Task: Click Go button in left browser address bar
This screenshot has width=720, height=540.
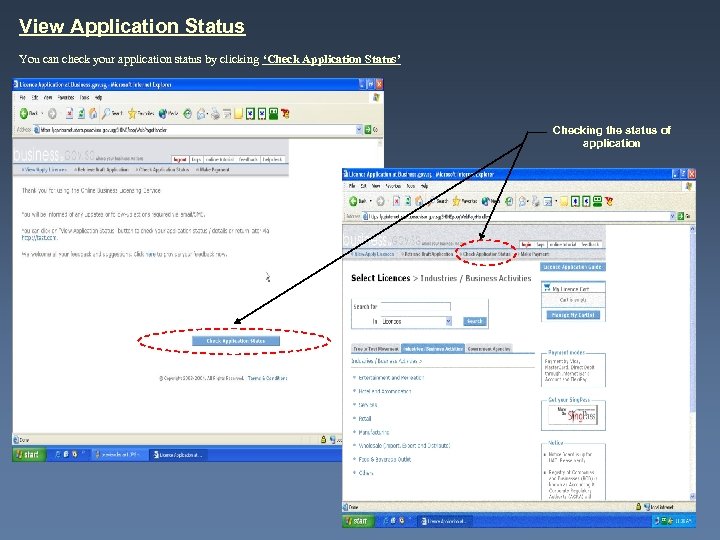Action: coord(371,130)
